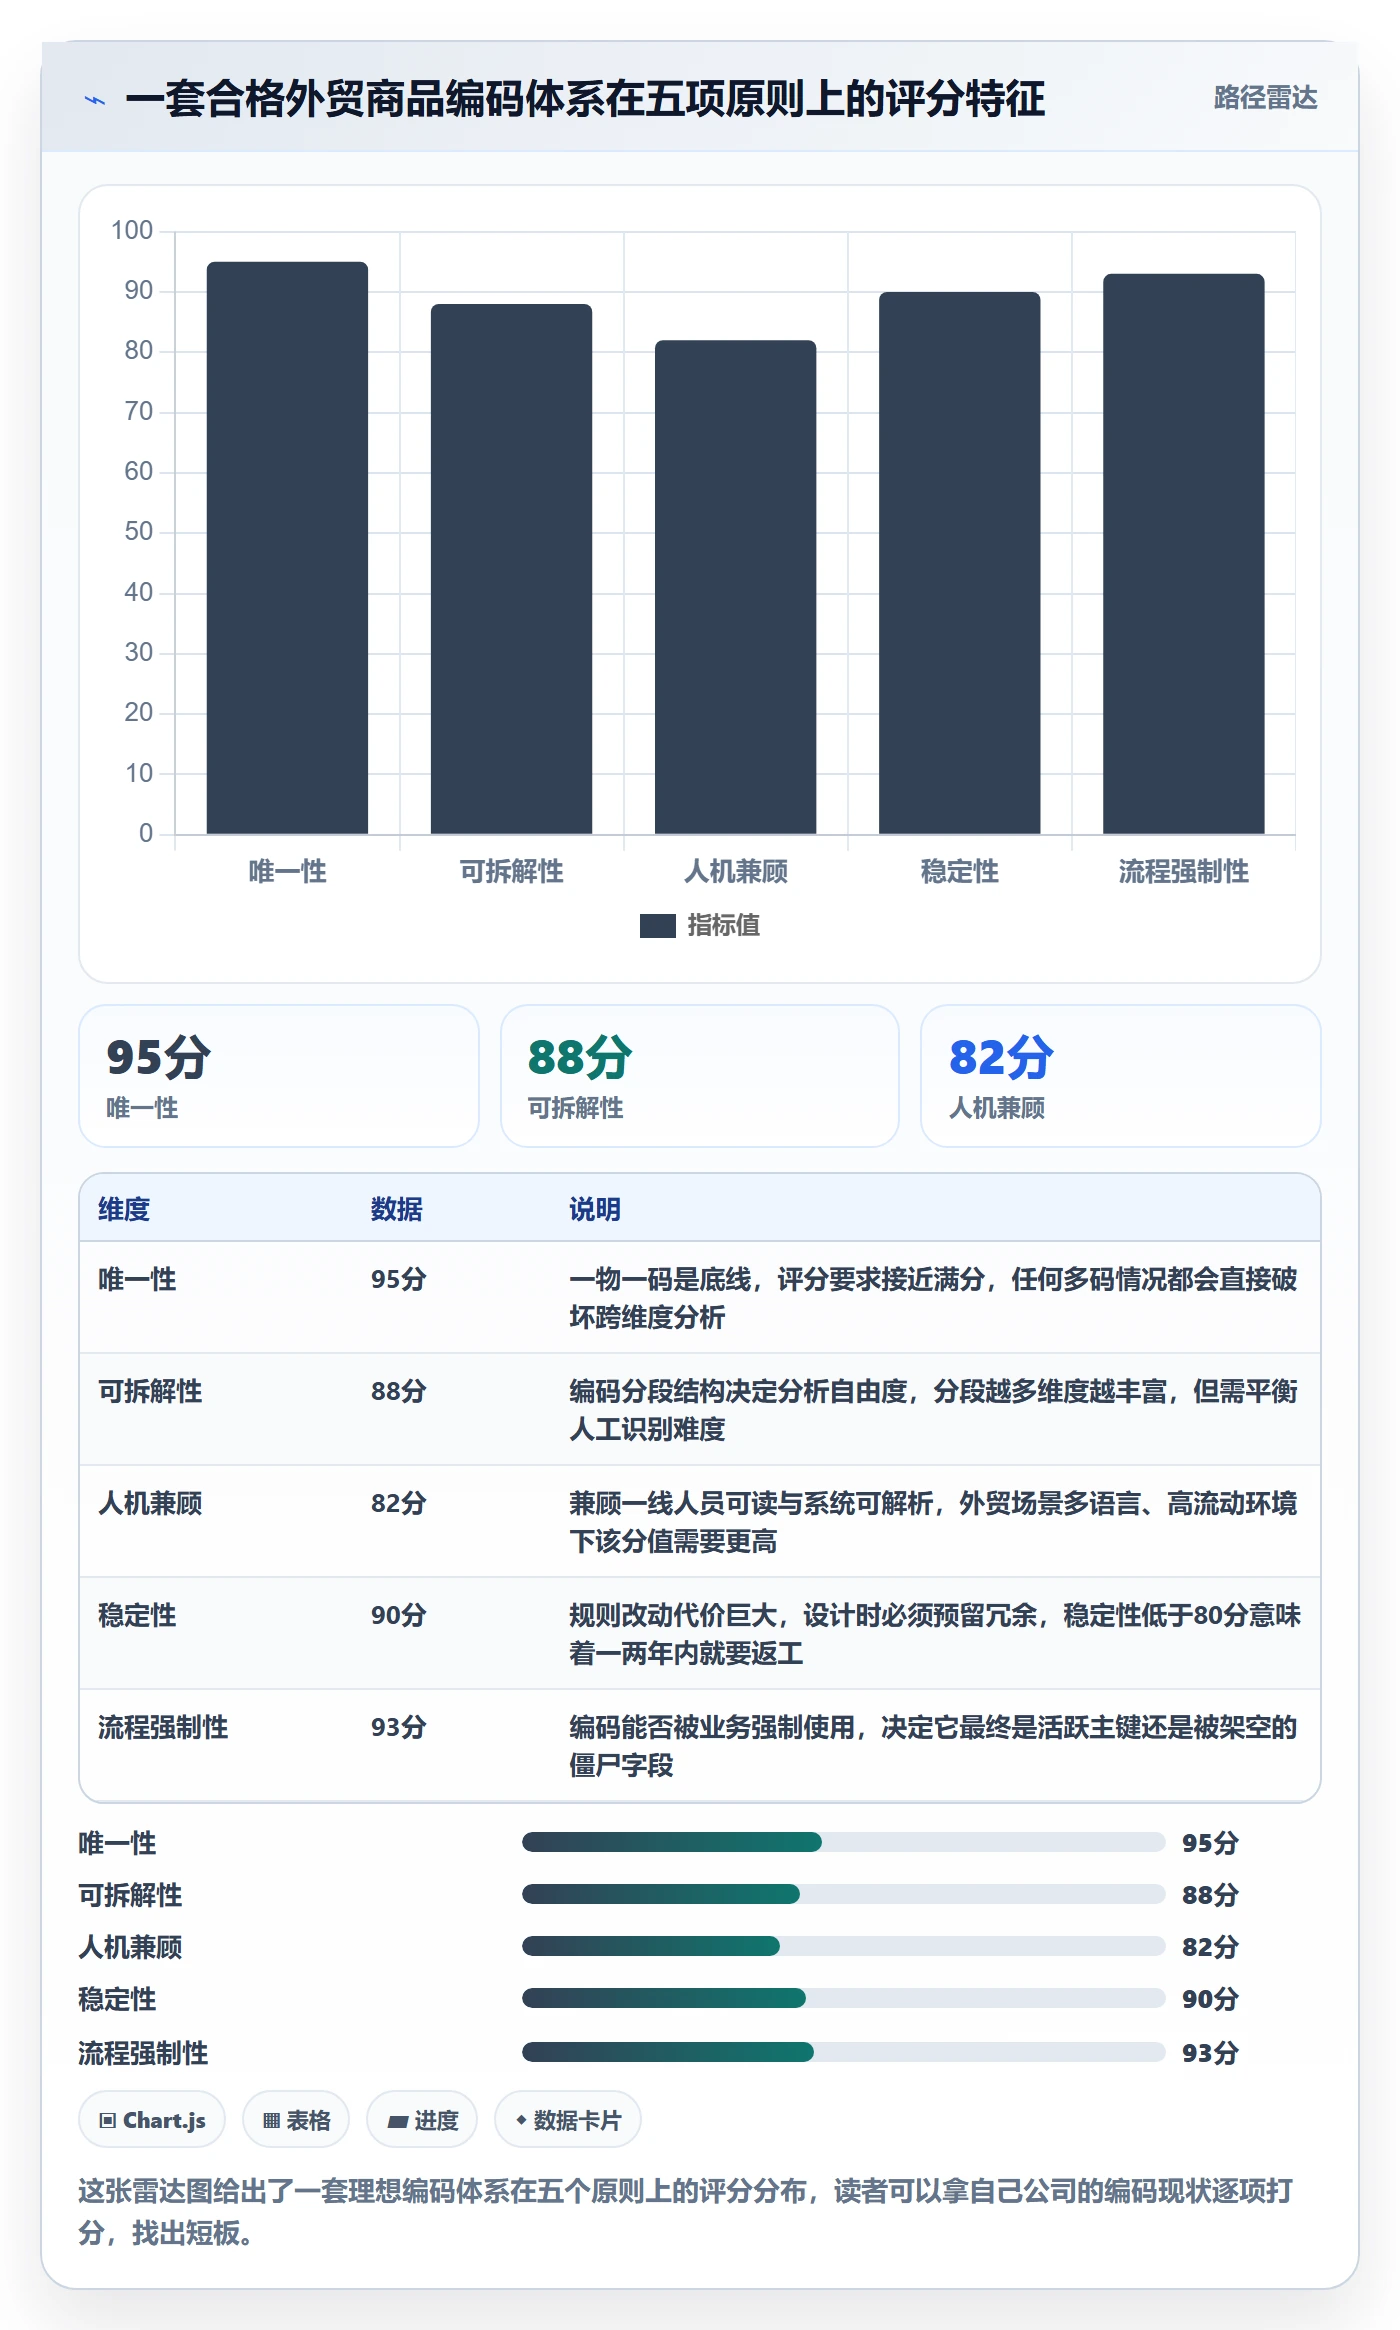Click the 可拆解性 bar in the chart
The width and height of the screenshot is (1400, 2330).
pos(511,569)
